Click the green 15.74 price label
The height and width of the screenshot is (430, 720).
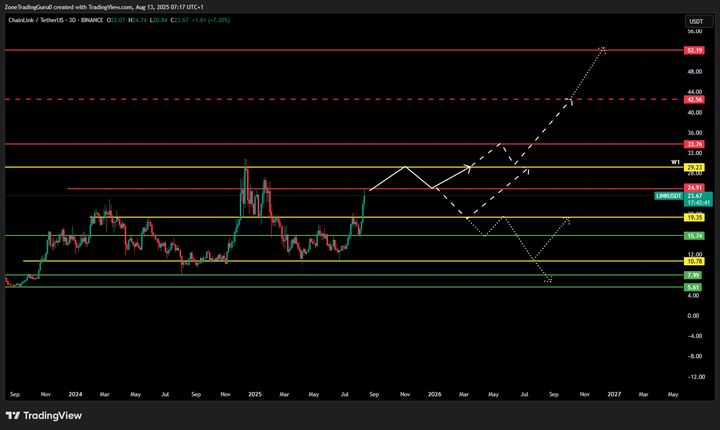pyautogui.click(x=695, y=235)
